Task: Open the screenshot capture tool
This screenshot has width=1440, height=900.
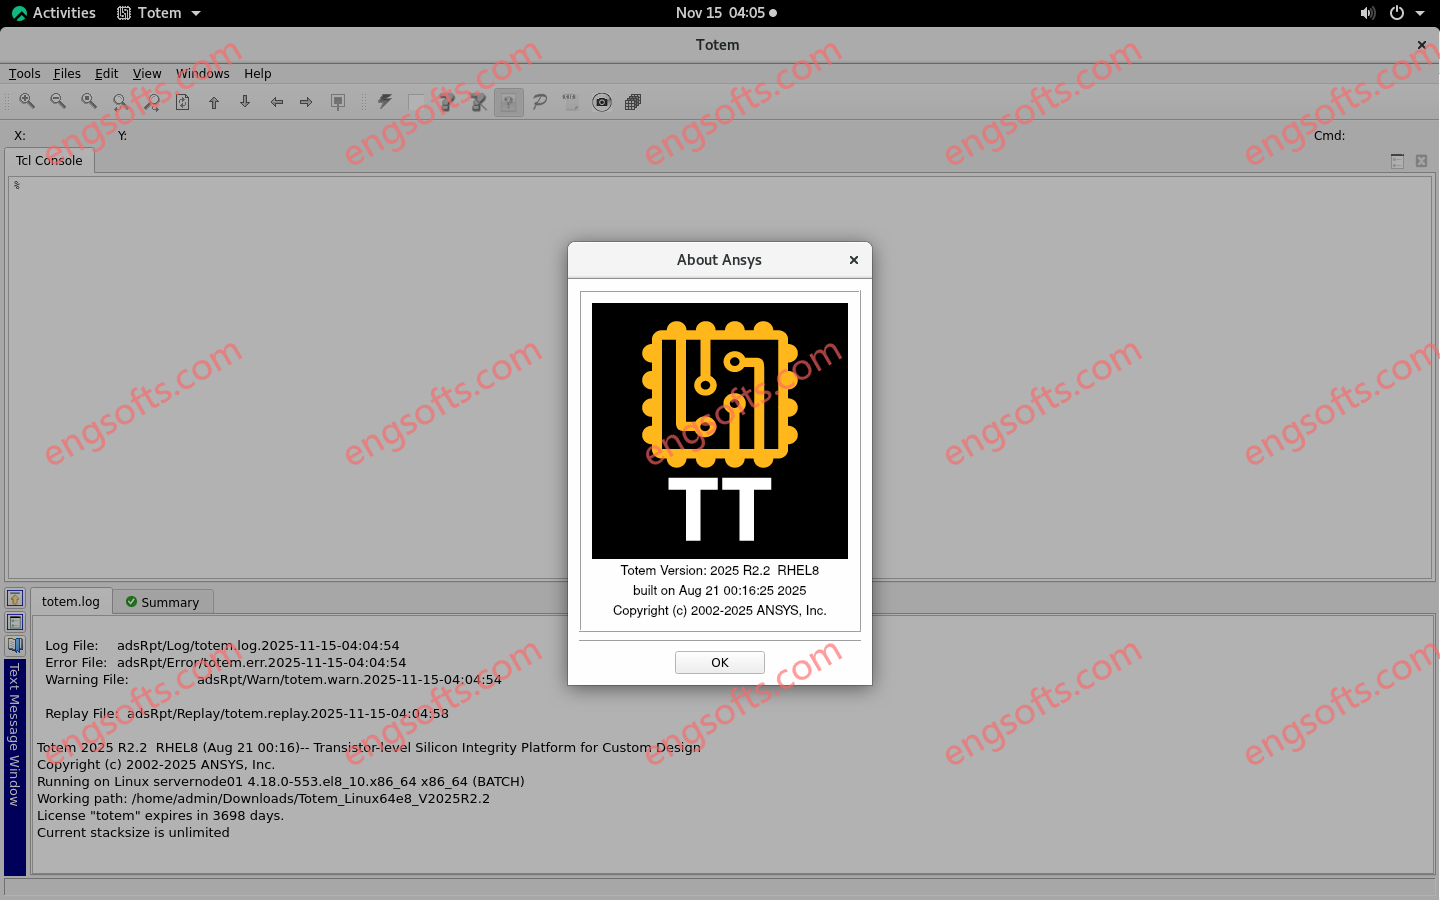Action: click(601, 101)
